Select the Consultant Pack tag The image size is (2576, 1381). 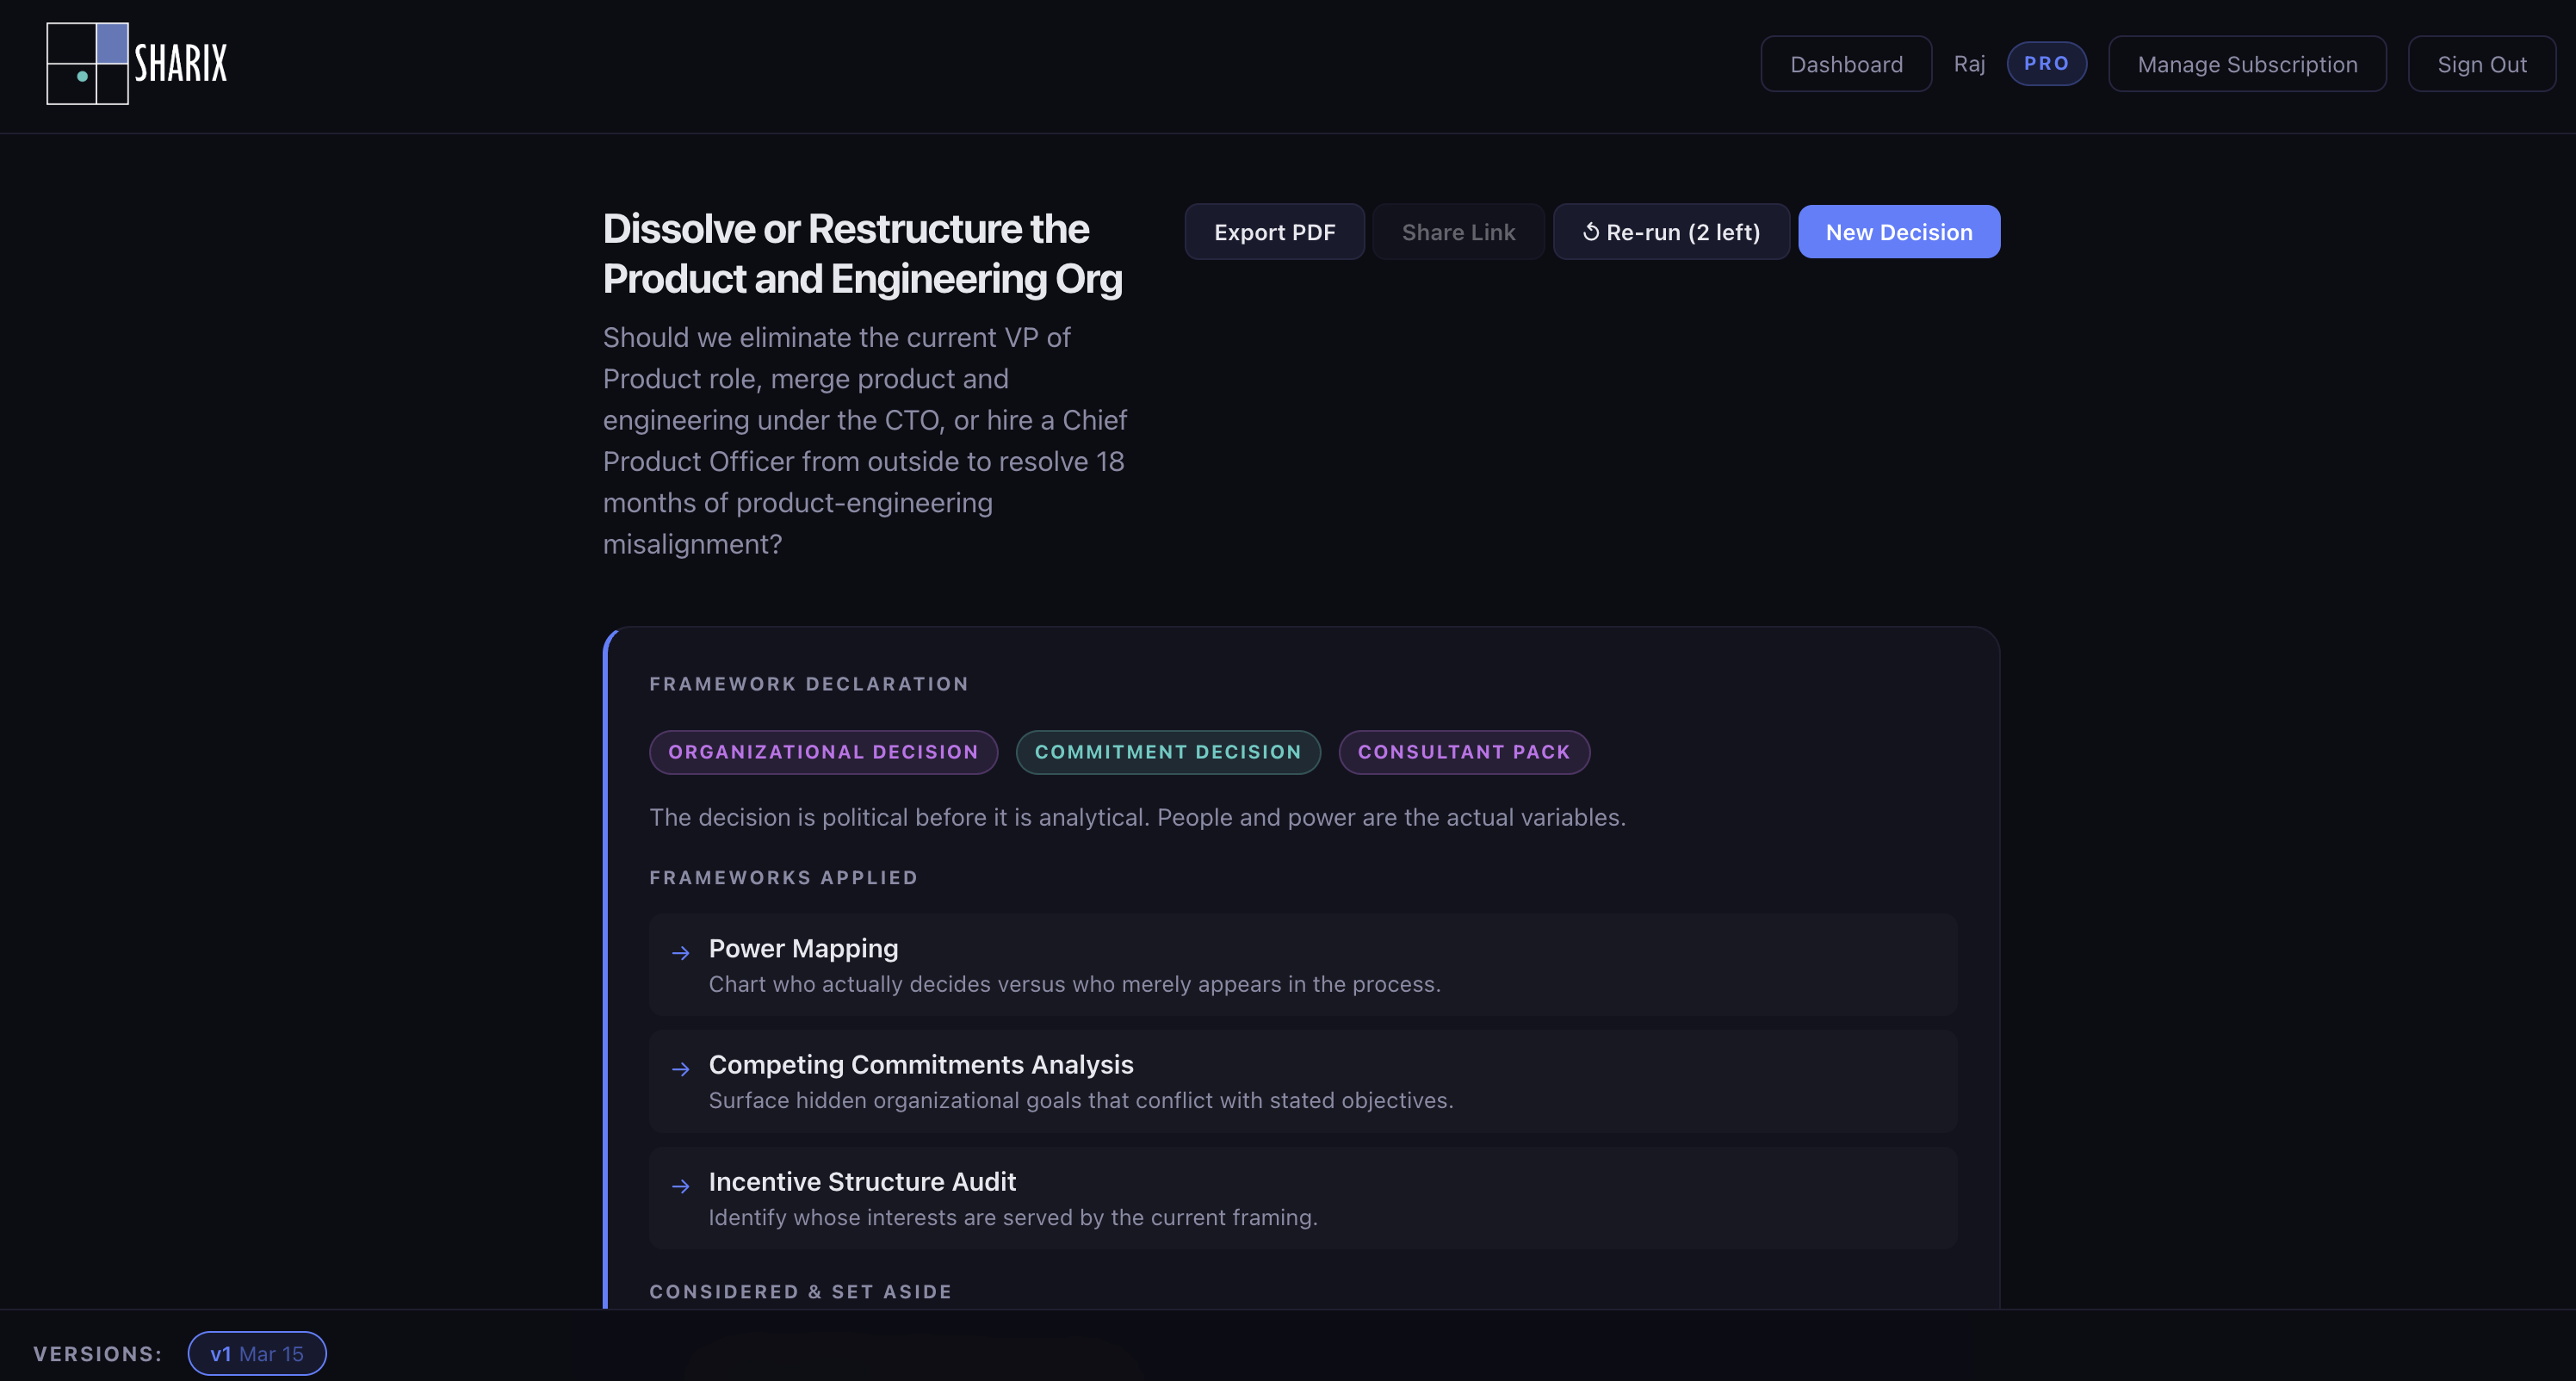(x=1463, y=752)
